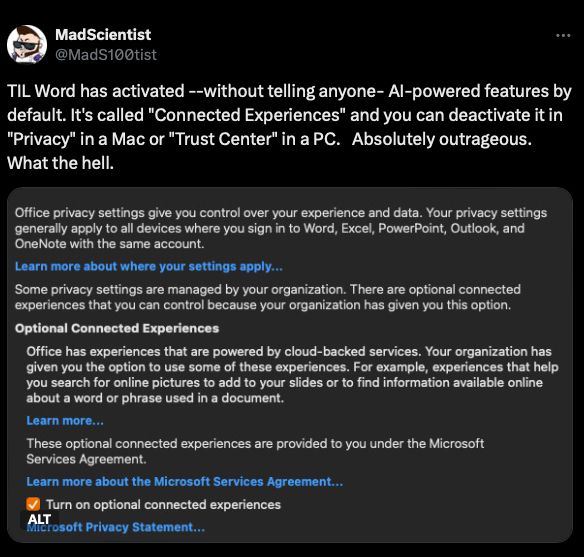Click the 'Turn on optional connected experiences' label

163,505
